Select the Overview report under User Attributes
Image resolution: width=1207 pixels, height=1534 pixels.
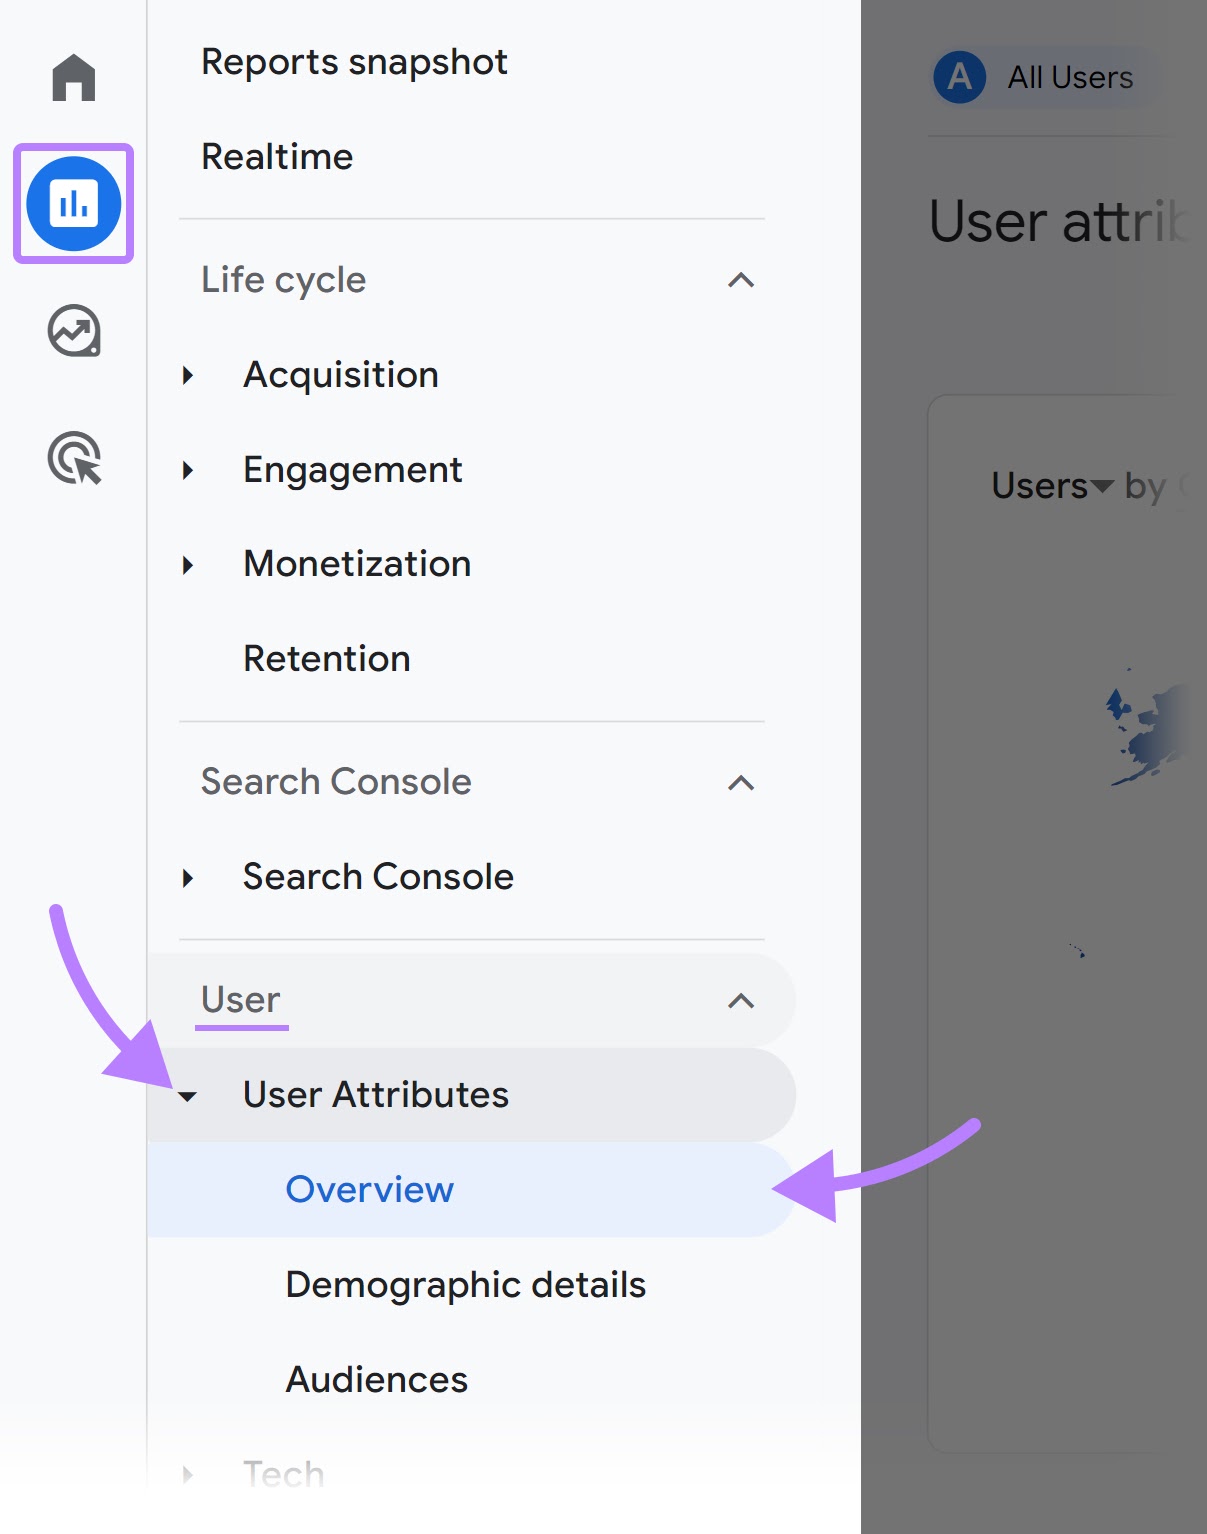(x=368, y=1189)
